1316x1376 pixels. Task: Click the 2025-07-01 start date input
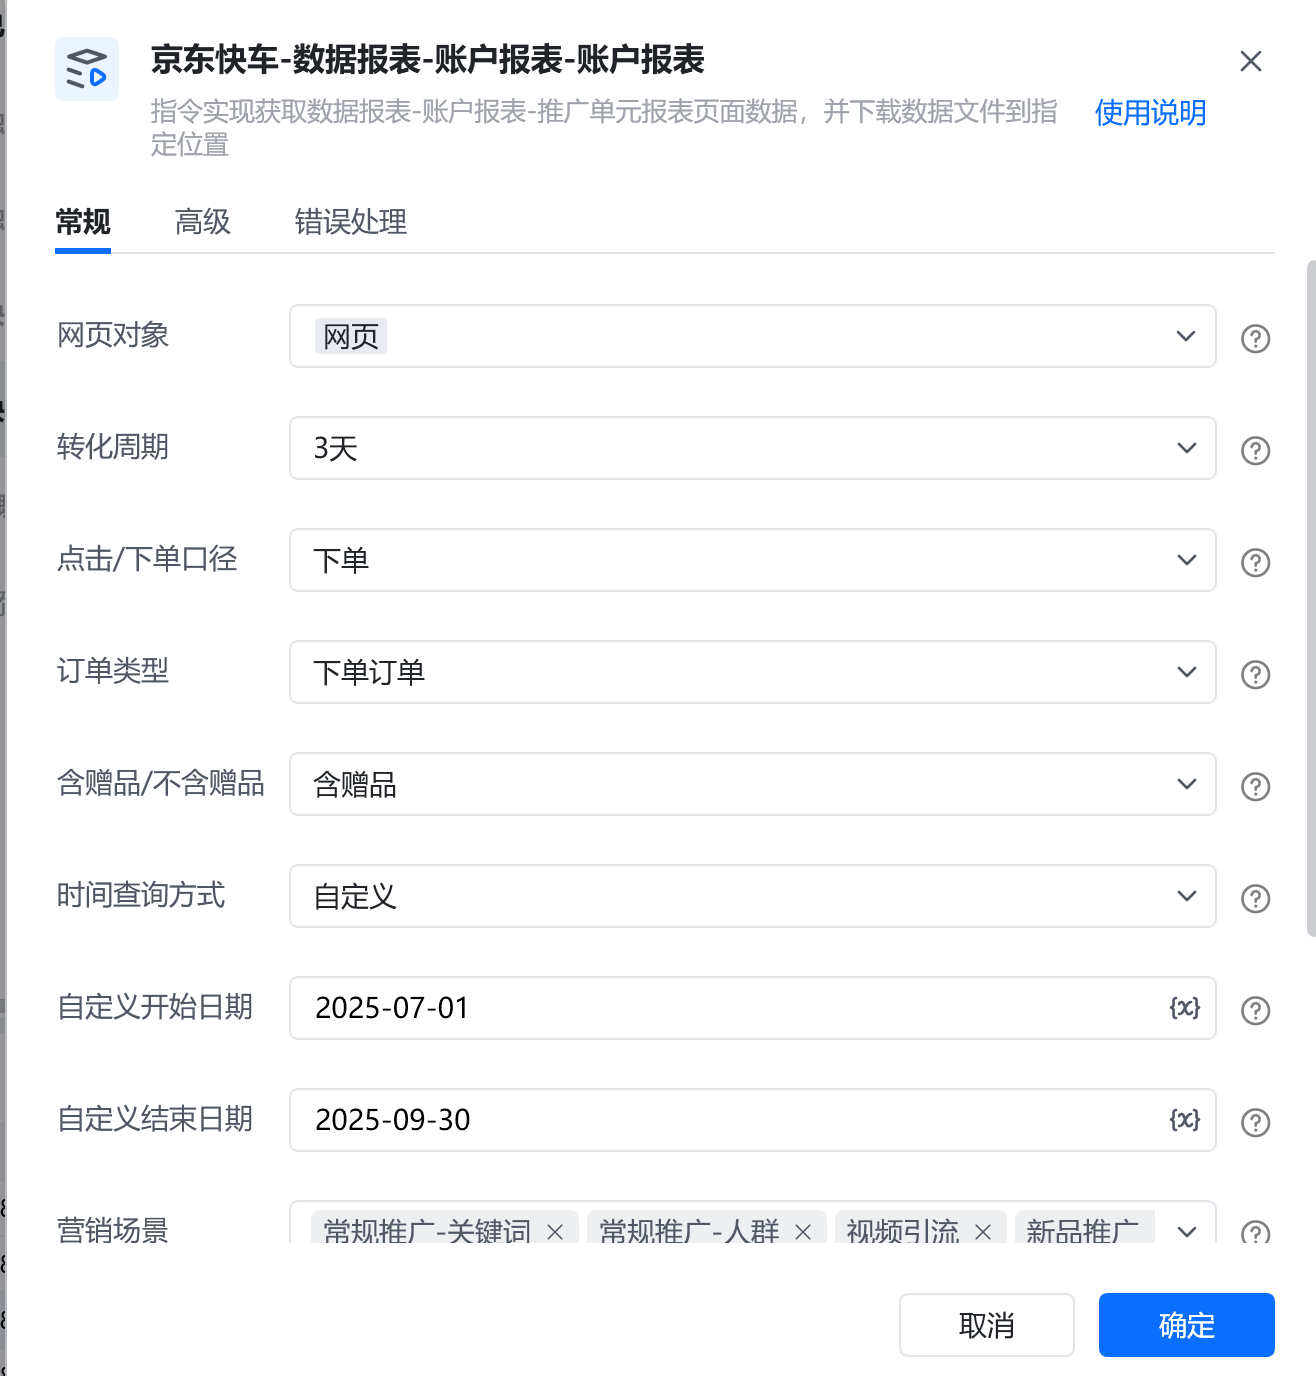753,1008
